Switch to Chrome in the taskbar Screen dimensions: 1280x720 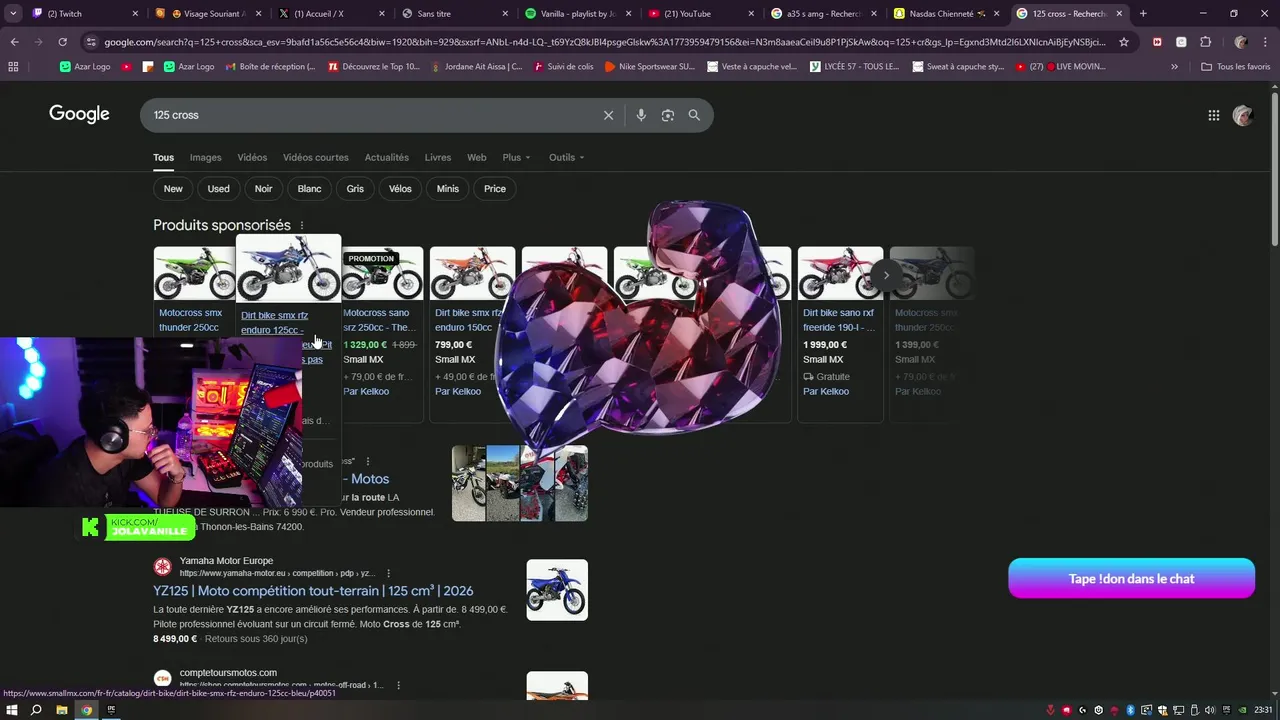pyautogui.click(x=87, y=710)
